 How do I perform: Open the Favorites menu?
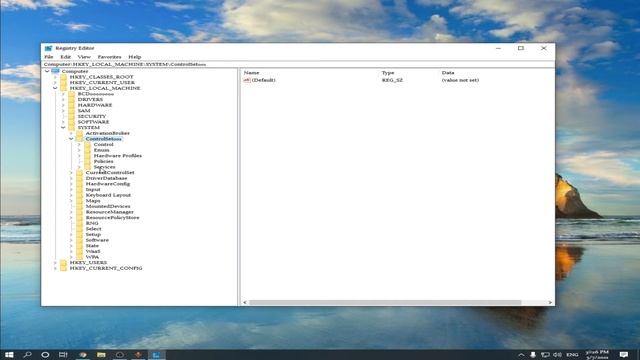(x=109, y=57)
